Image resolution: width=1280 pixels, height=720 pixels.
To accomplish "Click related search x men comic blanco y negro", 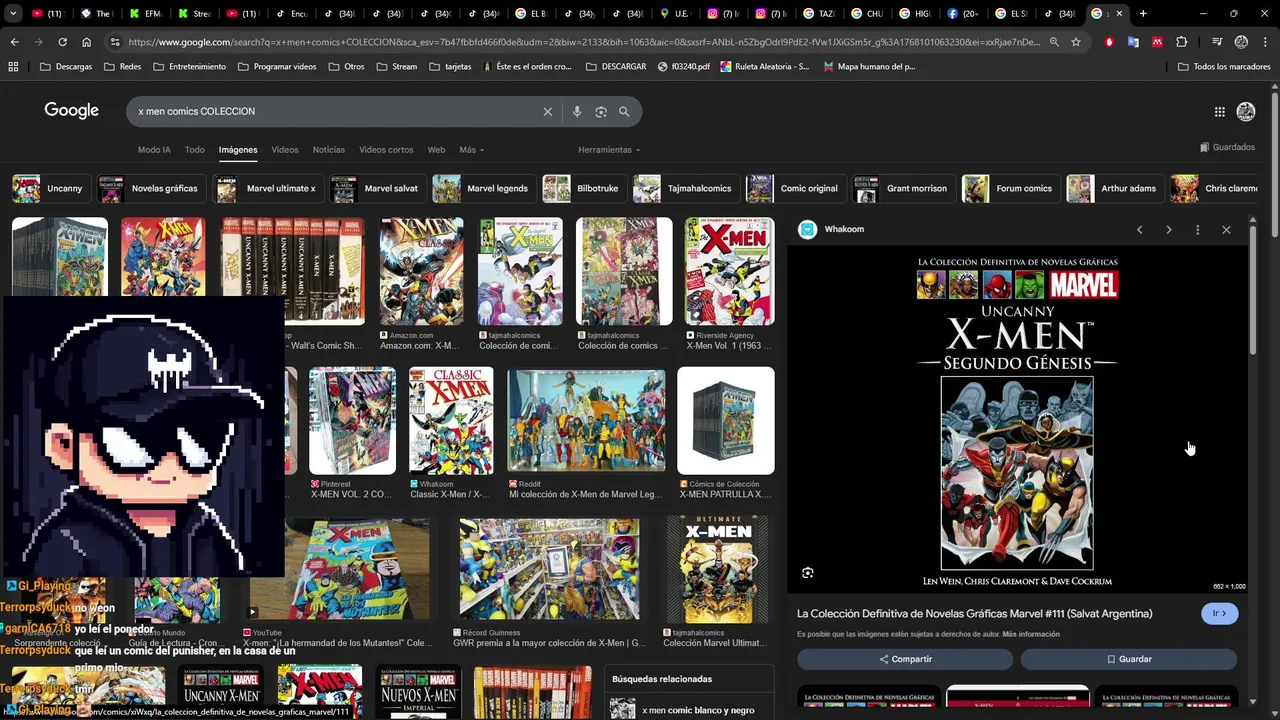I will point(688,710).
